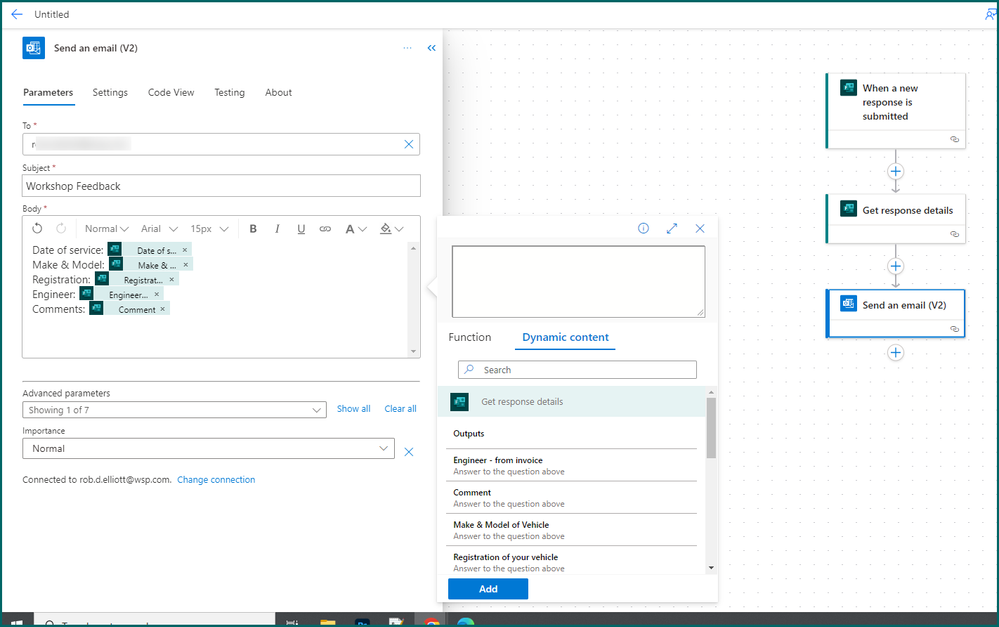Image resolution: width=999 pixels, height=627 pixels.
Task: Add step after Get response details
Action: coord(896,266)
